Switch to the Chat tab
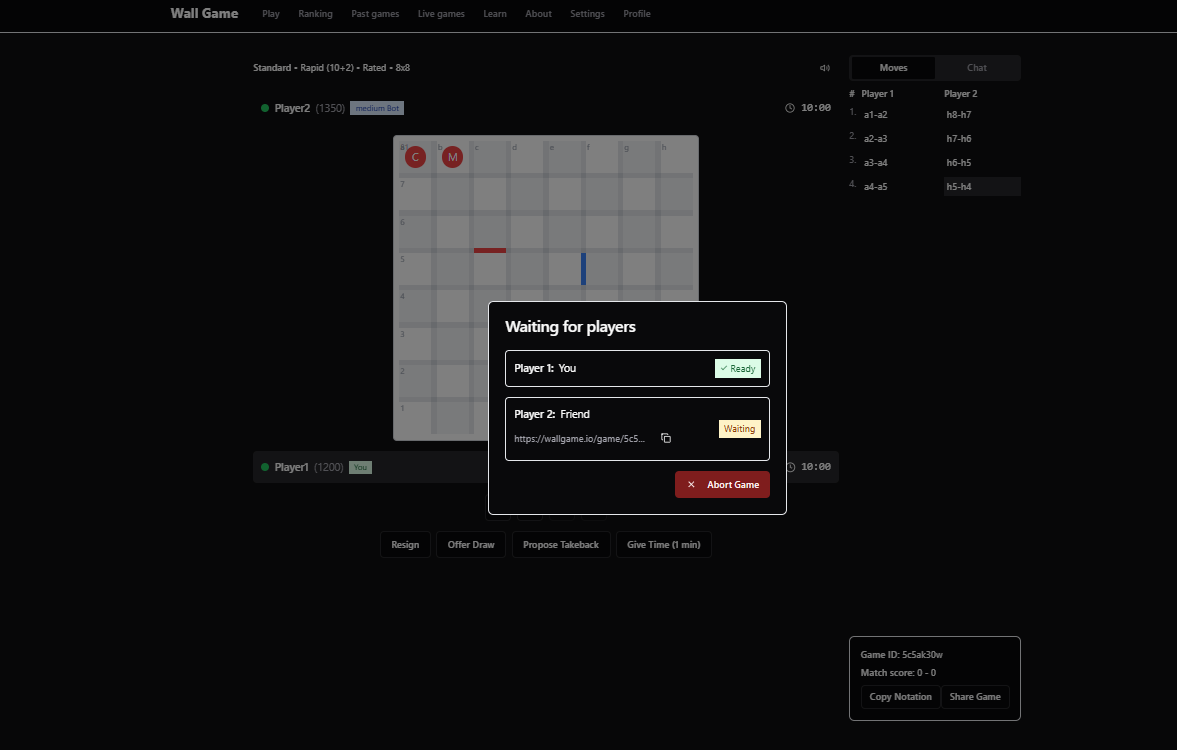The width and height of the screenshot is (1177, 750). [977, 68]
